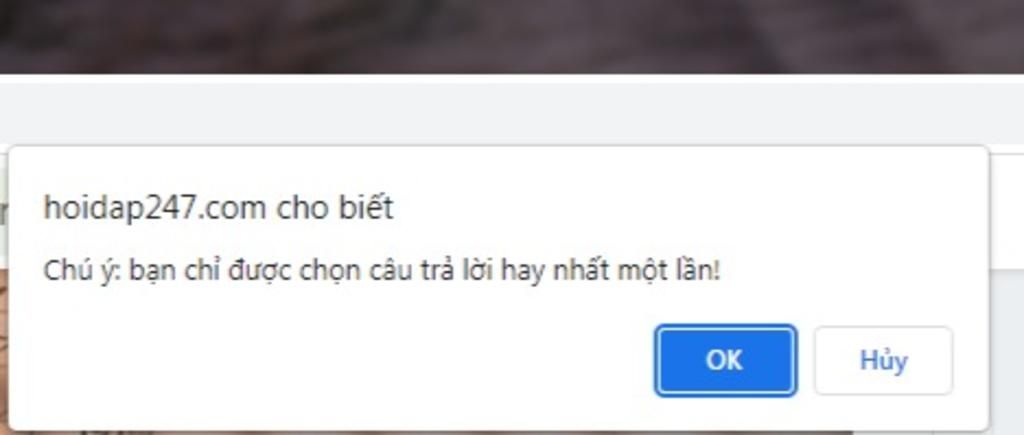Click the focused blue OK confirmation button
Viewport: 1024px width, 435px height.
point(726,361)
